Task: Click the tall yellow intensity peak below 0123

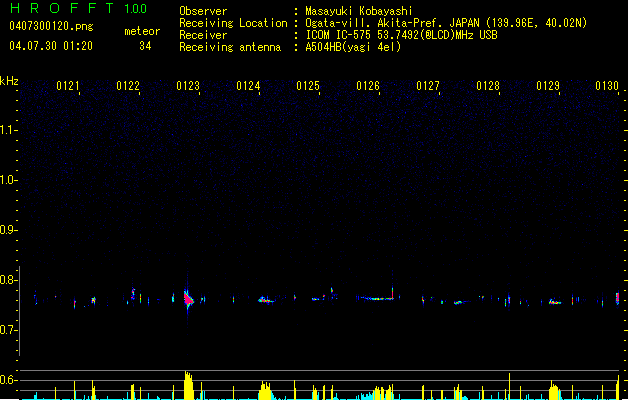Action: [x=188, y=385]
